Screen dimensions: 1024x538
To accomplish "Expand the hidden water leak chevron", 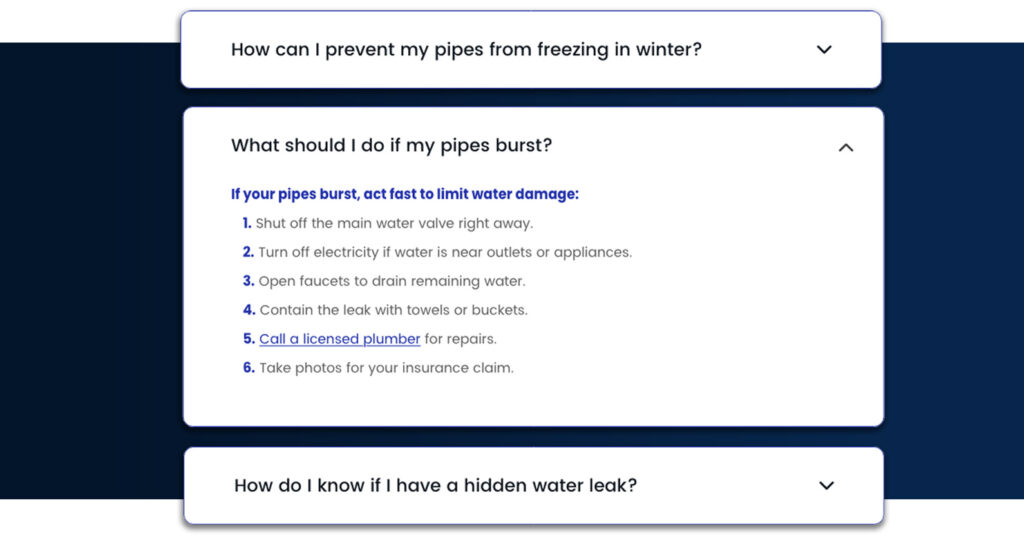I will click(826, 486).
